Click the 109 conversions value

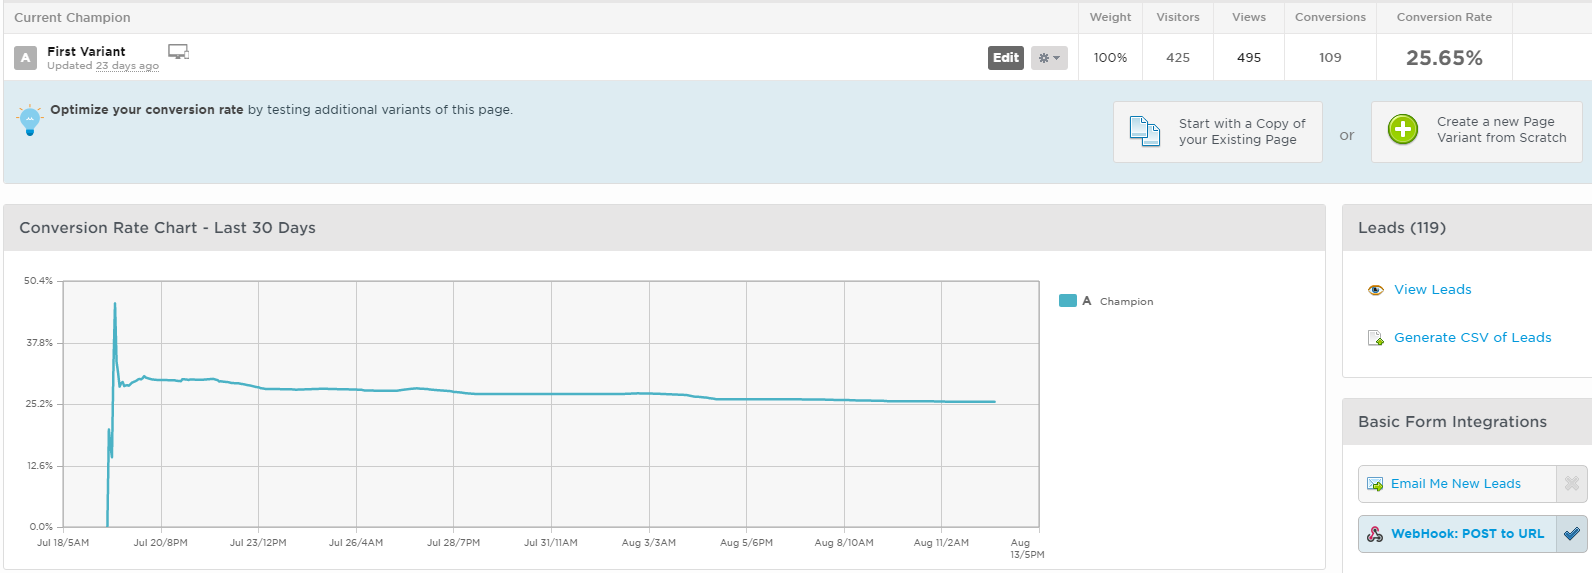click(x=1330, y=58)
